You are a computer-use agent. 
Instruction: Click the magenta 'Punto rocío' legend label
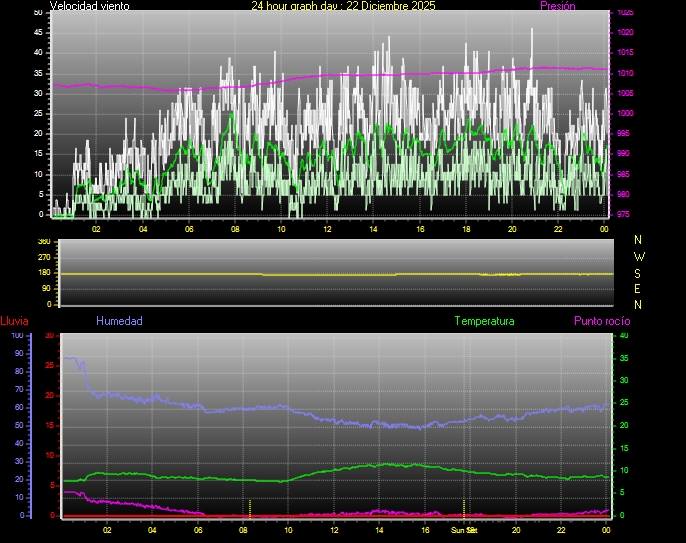(x=601, y=321)
